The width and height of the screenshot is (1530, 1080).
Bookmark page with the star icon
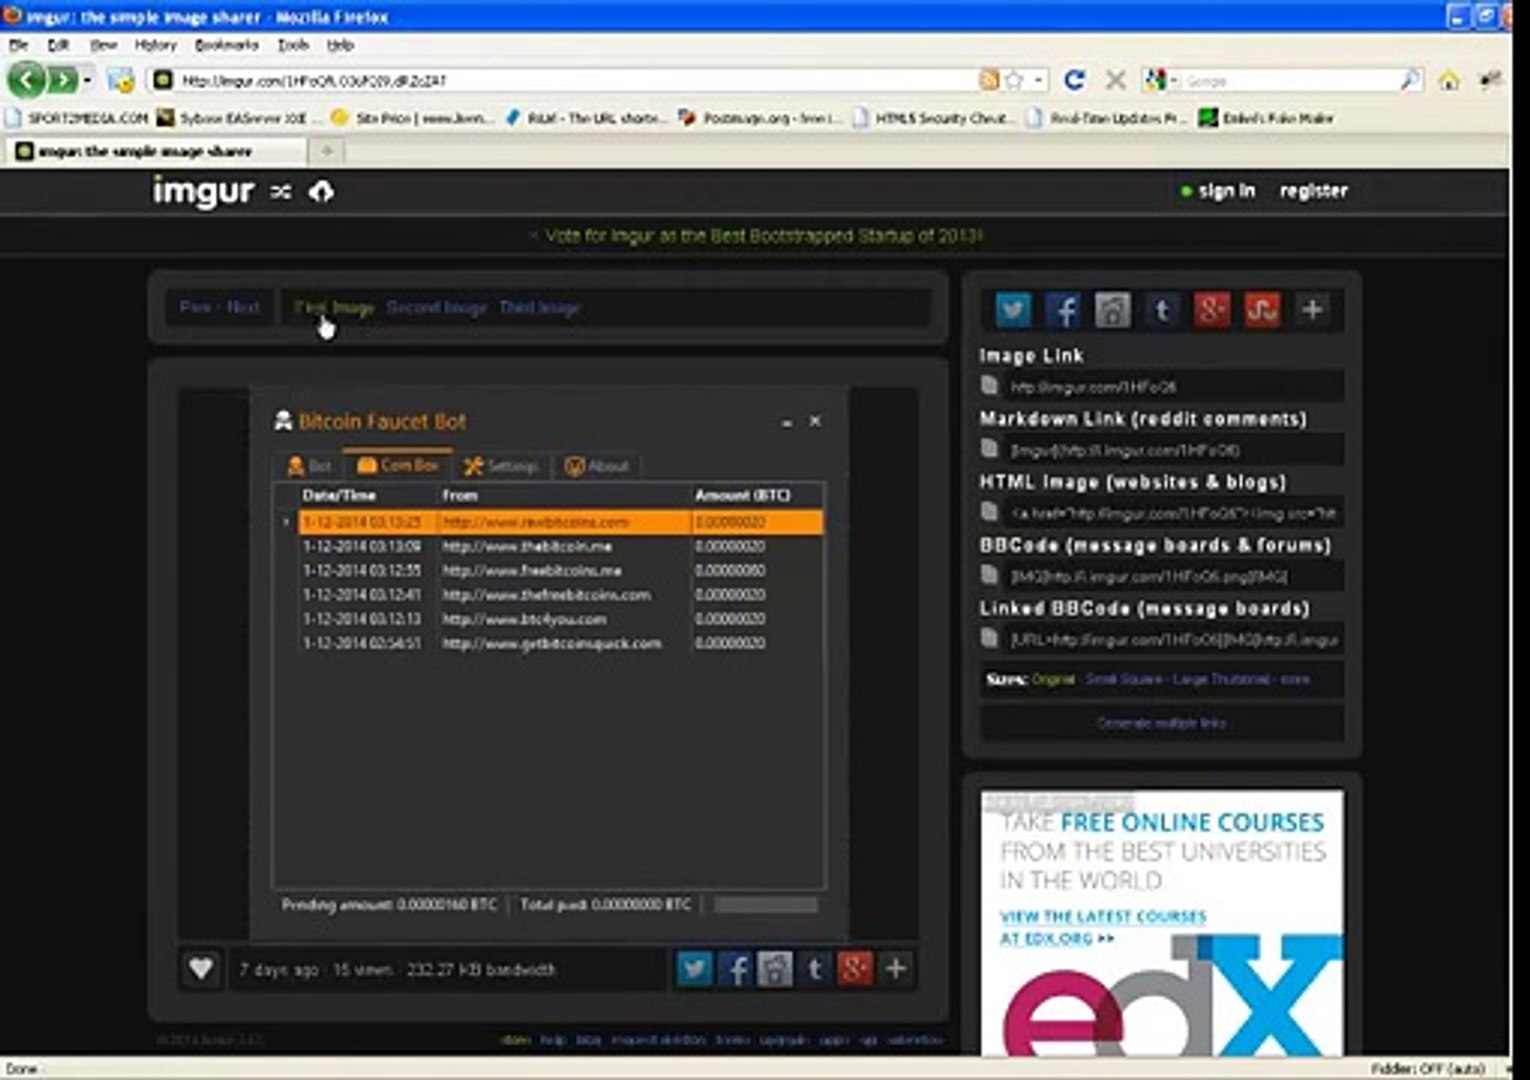1015,80
